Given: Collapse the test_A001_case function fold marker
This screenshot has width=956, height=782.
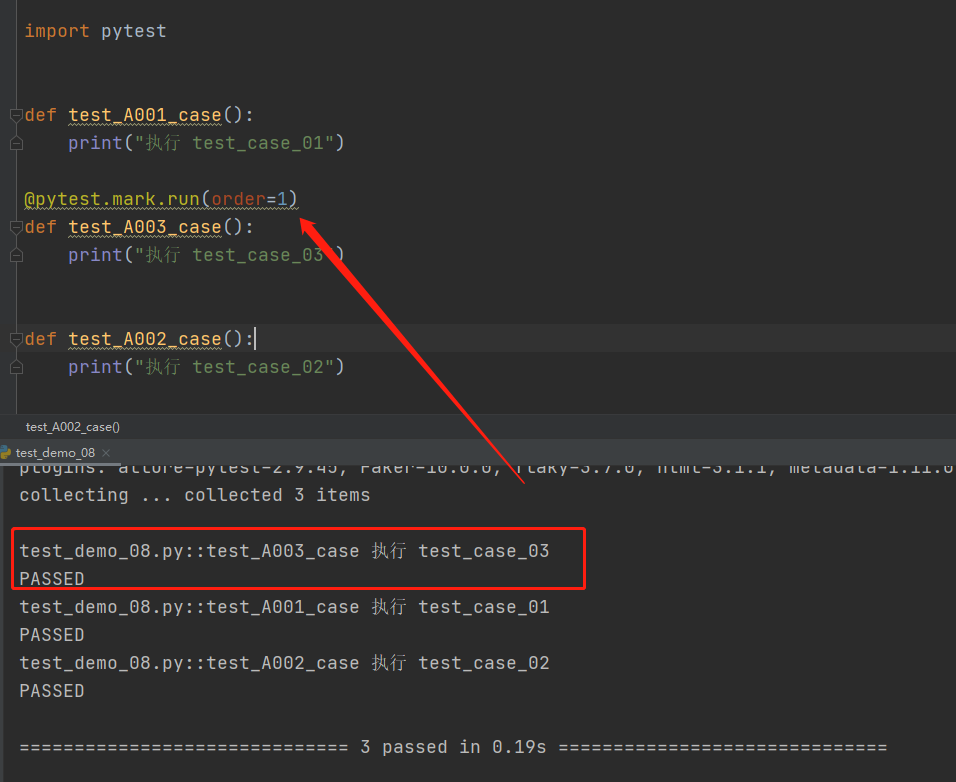Looking at the screenshot, I should click(x=16, y=115).
